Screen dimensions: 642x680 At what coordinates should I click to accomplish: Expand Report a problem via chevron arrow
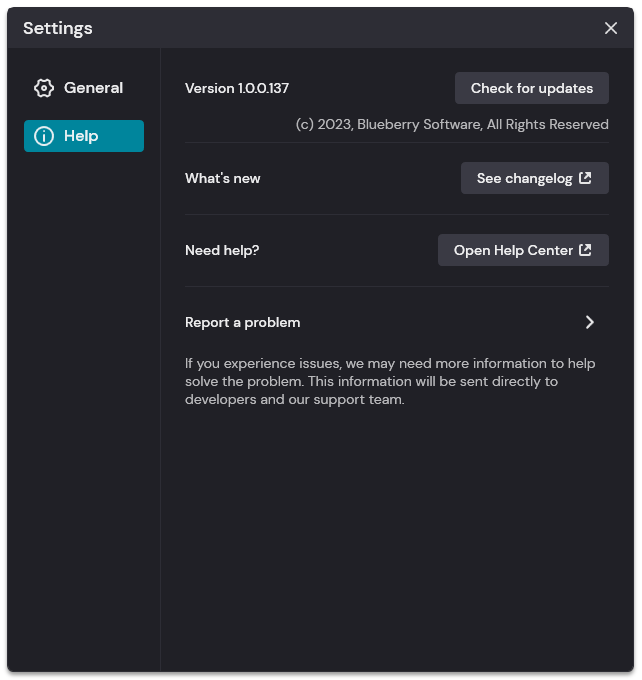pyautogui.click(x=590, y=322)
